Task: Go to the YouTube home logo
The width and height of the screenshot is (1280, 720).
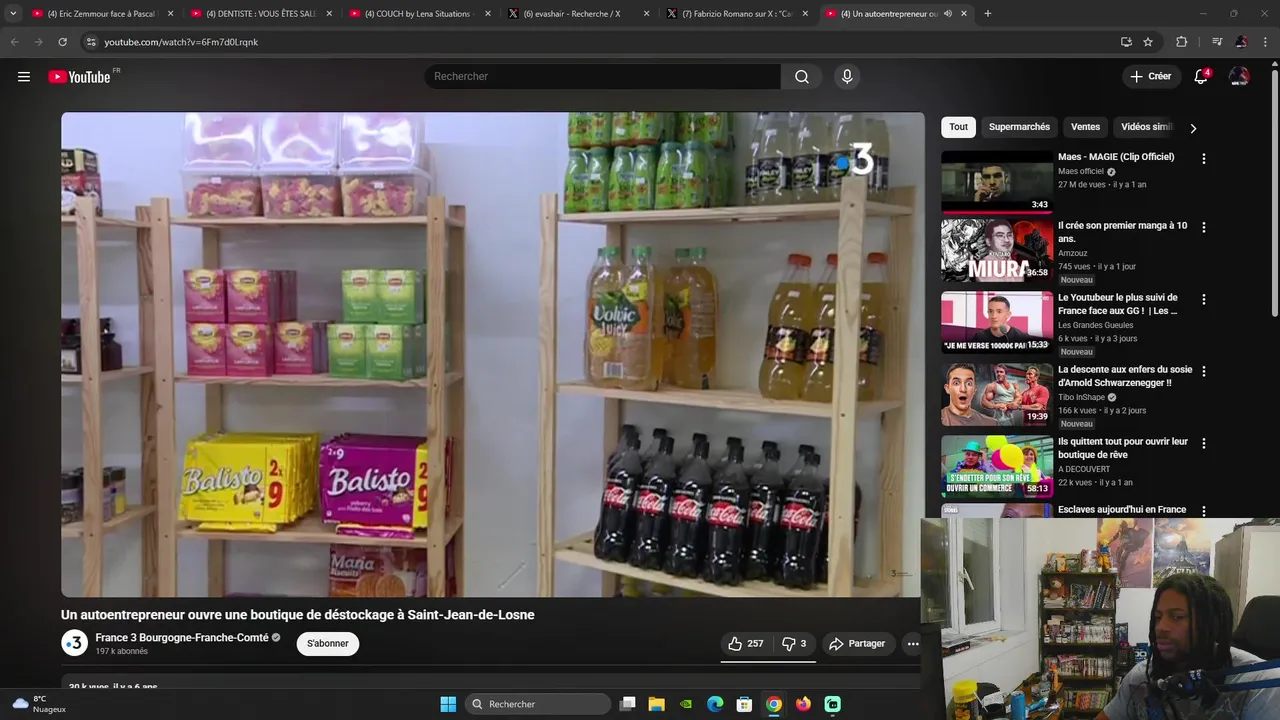Action: point(79,77)
